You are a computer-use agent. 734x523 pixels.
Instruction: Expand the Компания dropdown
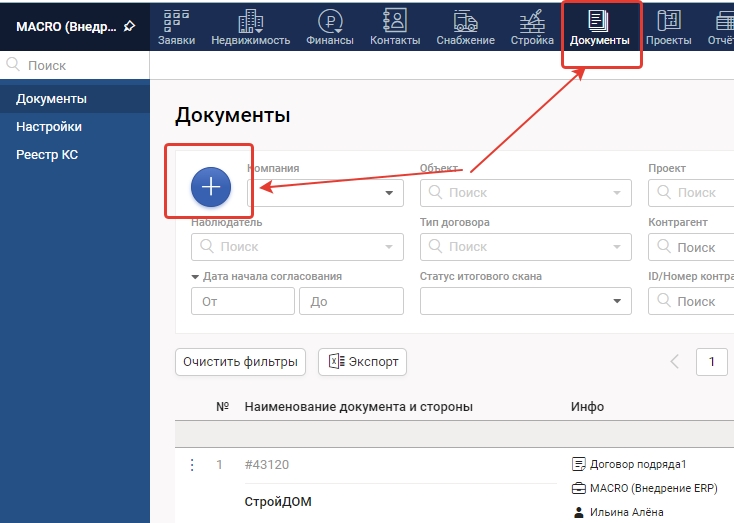point(389,193)
